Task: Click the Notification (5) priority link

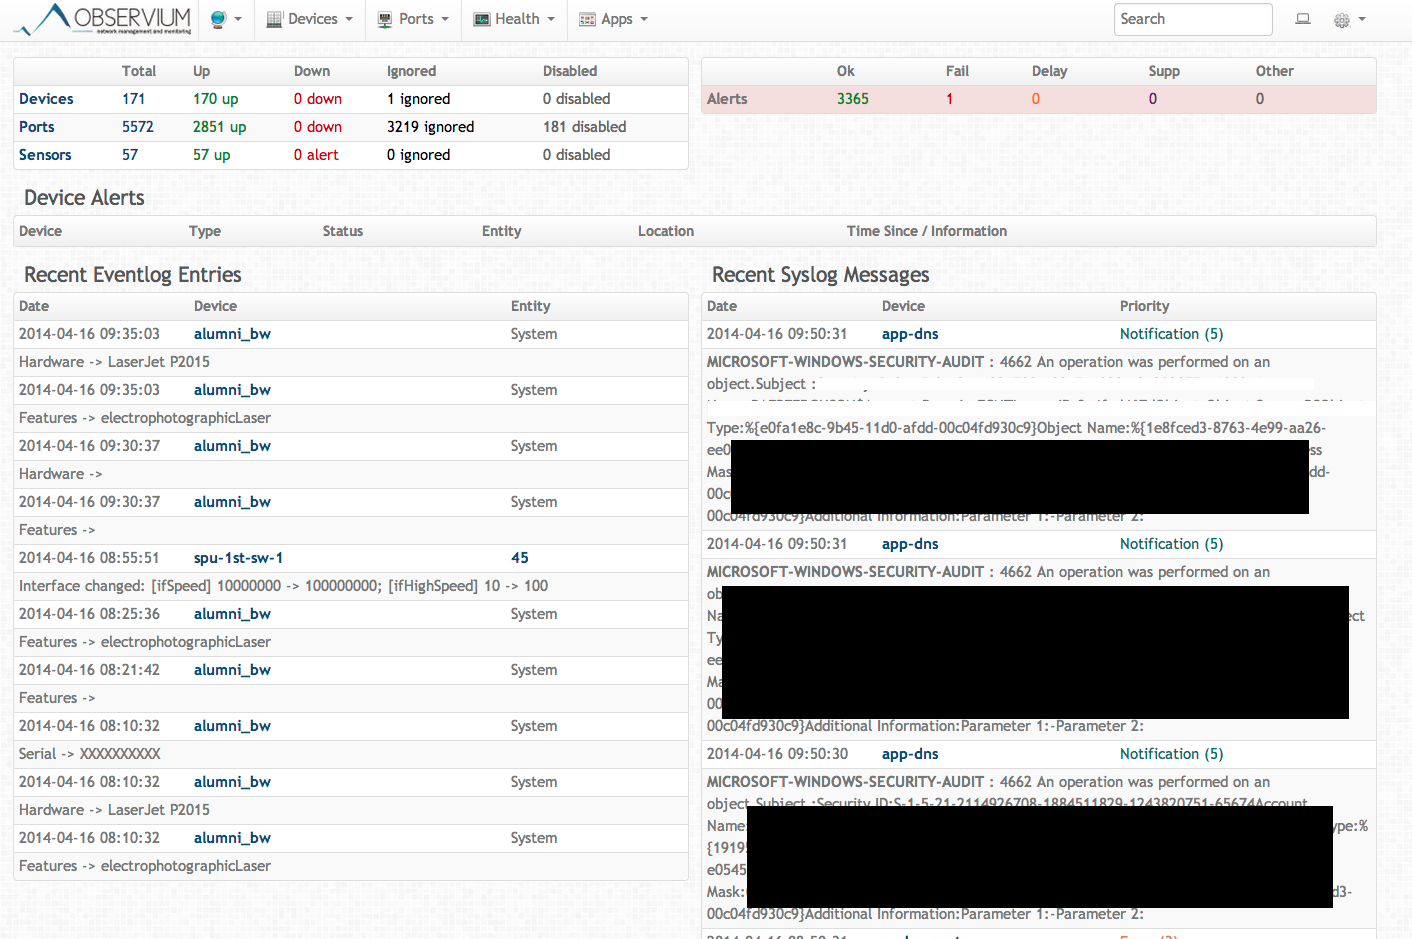Action: pyautogui.click(x=1171, y=333)
